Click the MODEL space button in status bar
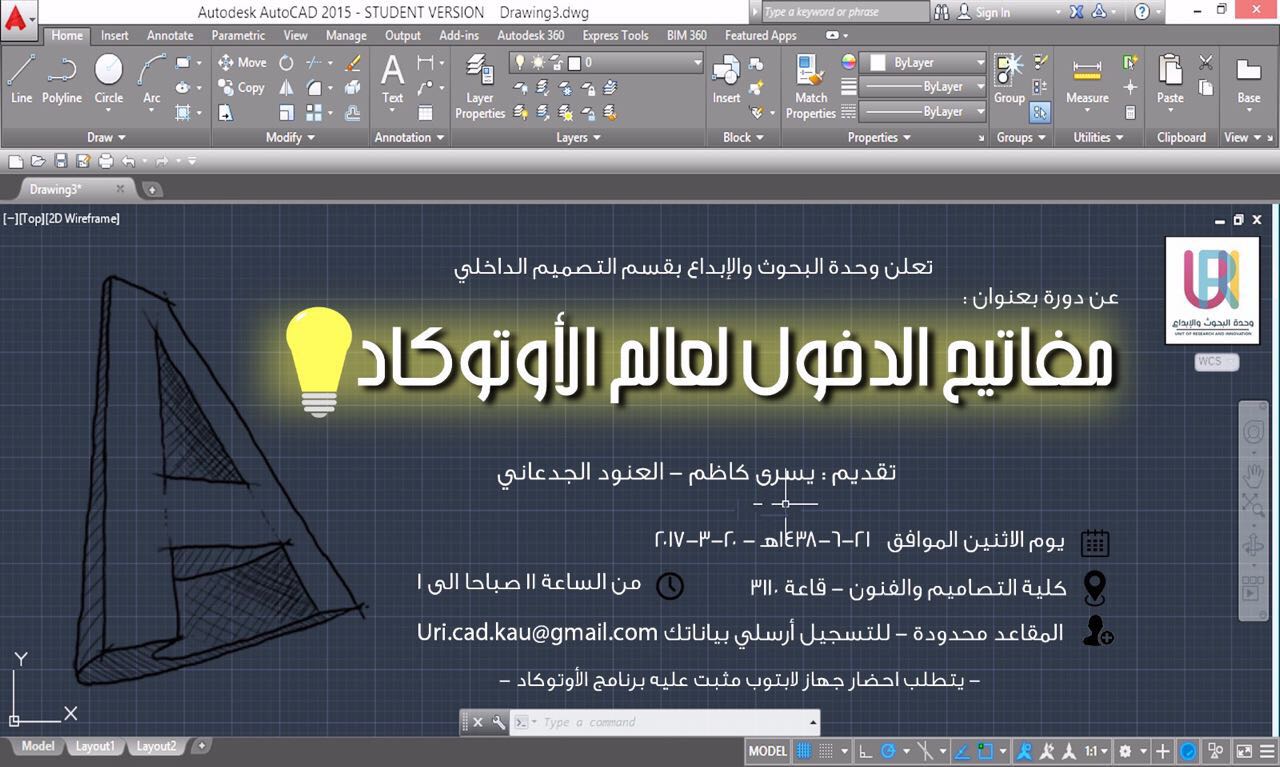The image size is (1280, 767). click(768, 750)
